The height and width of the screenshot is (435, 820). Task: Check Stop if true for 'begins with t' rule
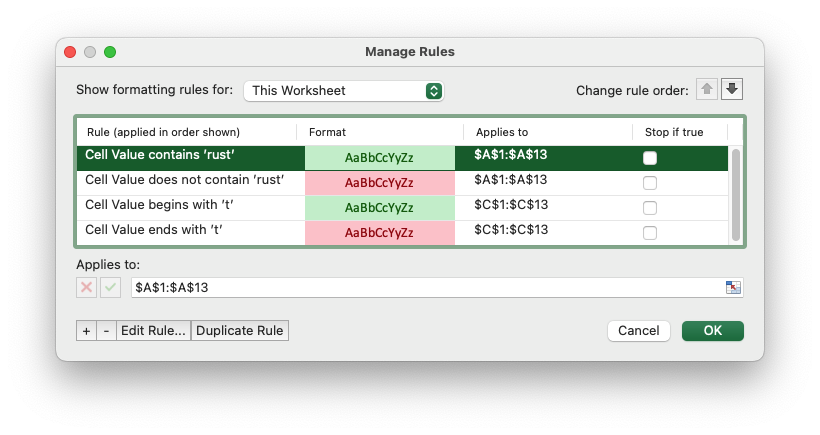pyautogui.click(x=650, y=208)
